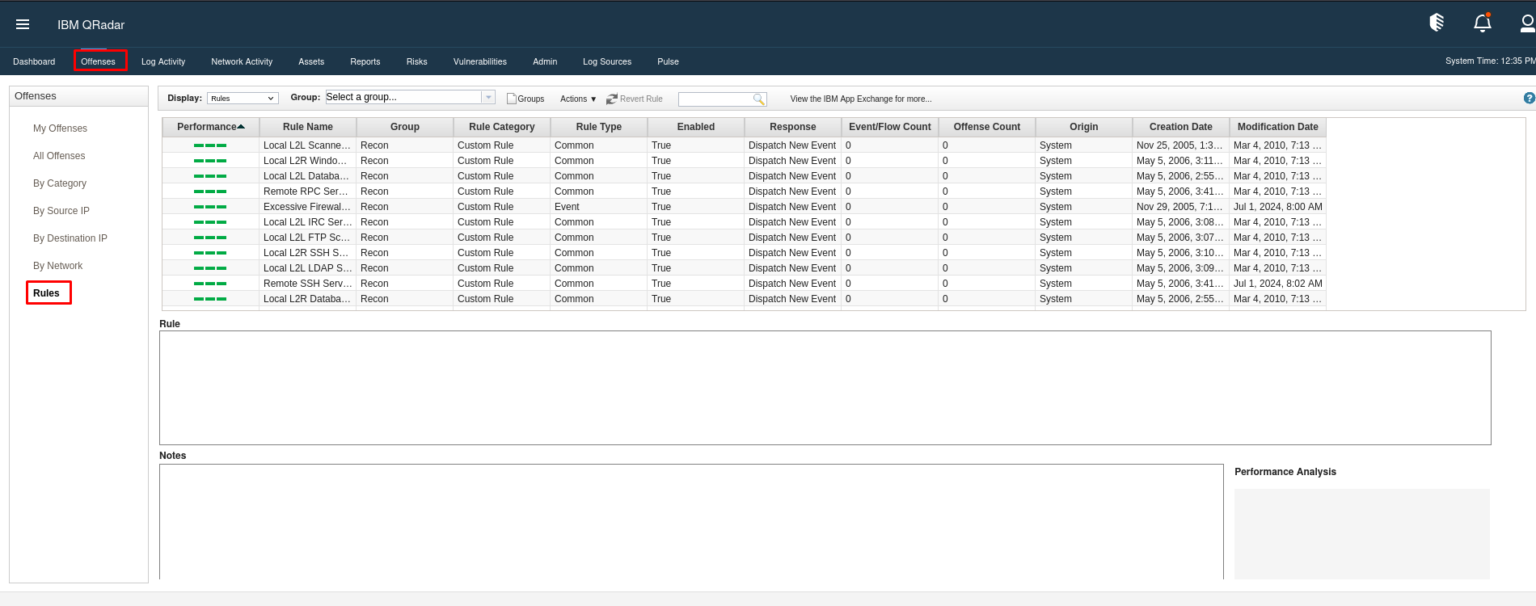Image resolution: width=1536 pixels, height=606 pixels.
Task: Click the blue help question mark
Action: pos(1528,99)
